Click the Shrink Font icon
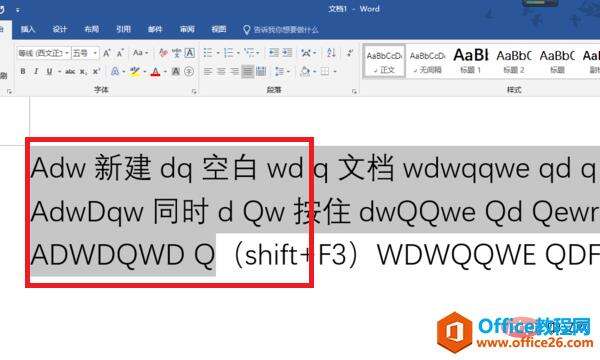600x360 pixels. (120, 53)
